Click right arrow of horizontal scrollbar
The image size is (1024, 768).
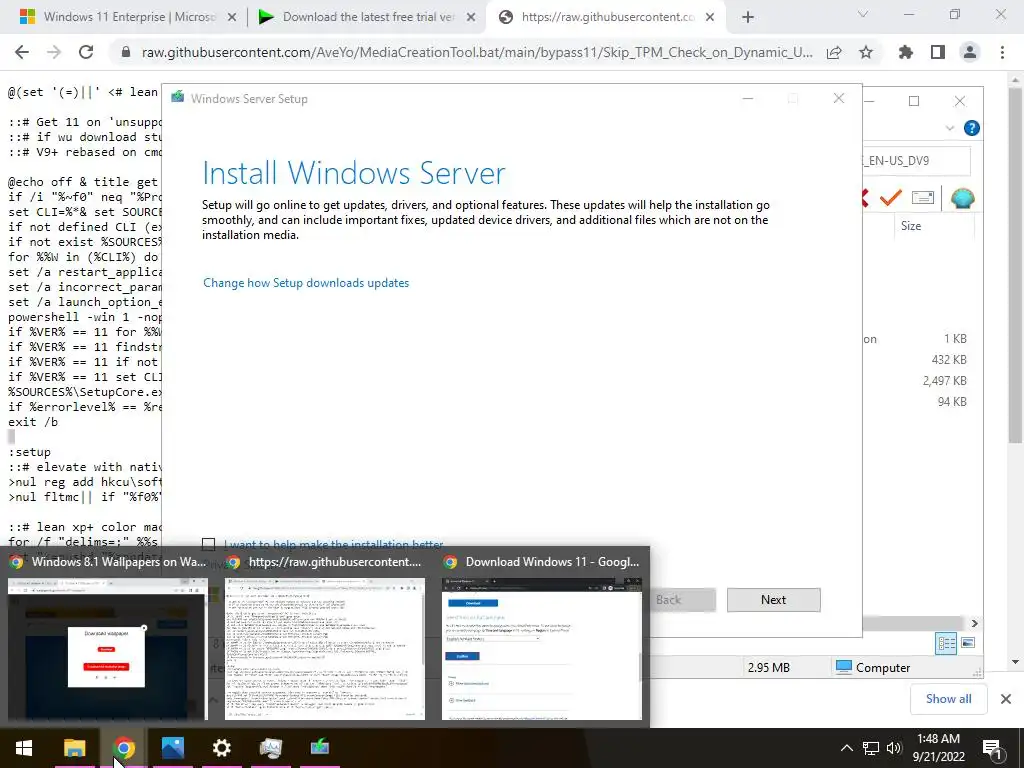pos(974,623)
